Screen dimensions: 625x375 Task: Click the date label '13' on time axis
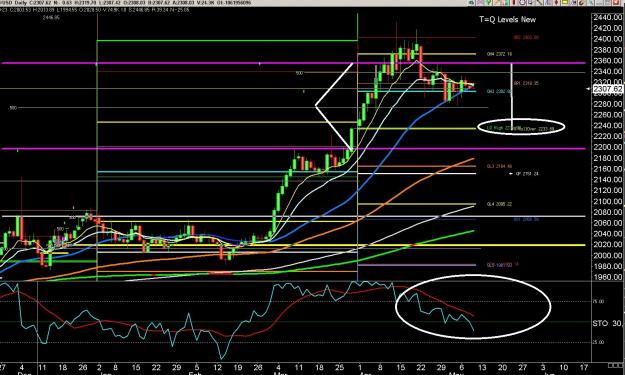pos(482,367)
